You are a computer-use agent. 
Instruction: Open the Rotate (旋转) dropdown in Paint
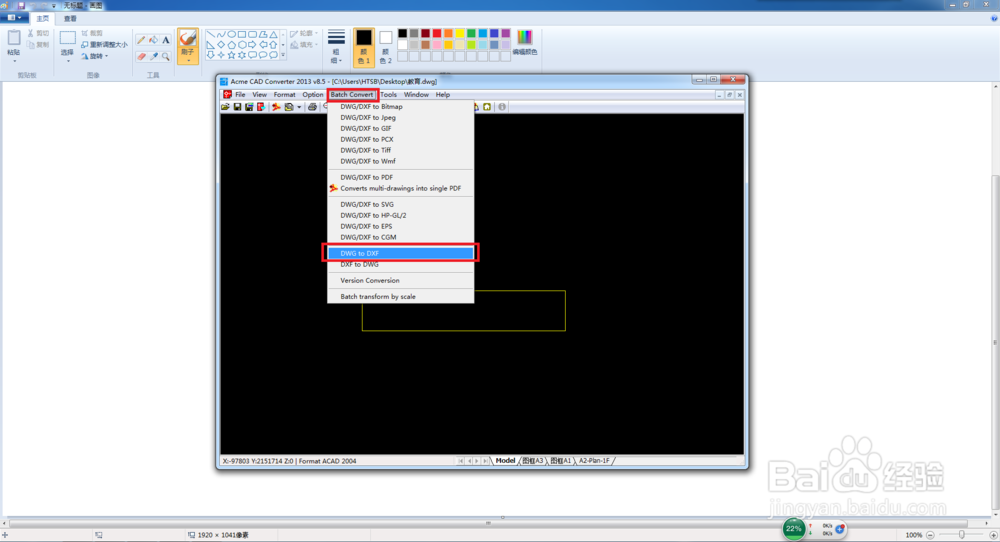click(94, 56)
